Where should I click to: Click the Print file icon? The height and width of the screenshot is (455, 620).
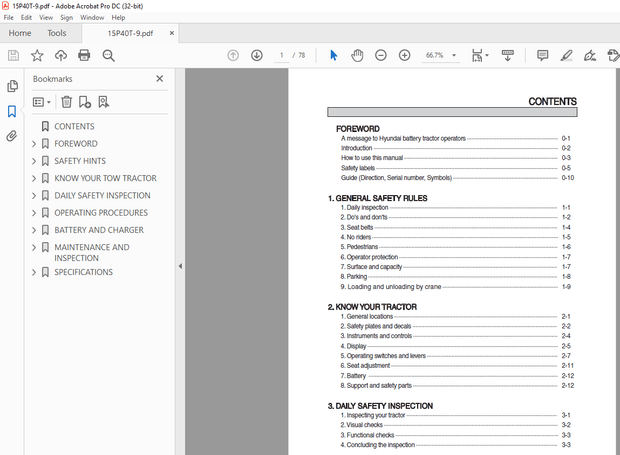[85, 55]
